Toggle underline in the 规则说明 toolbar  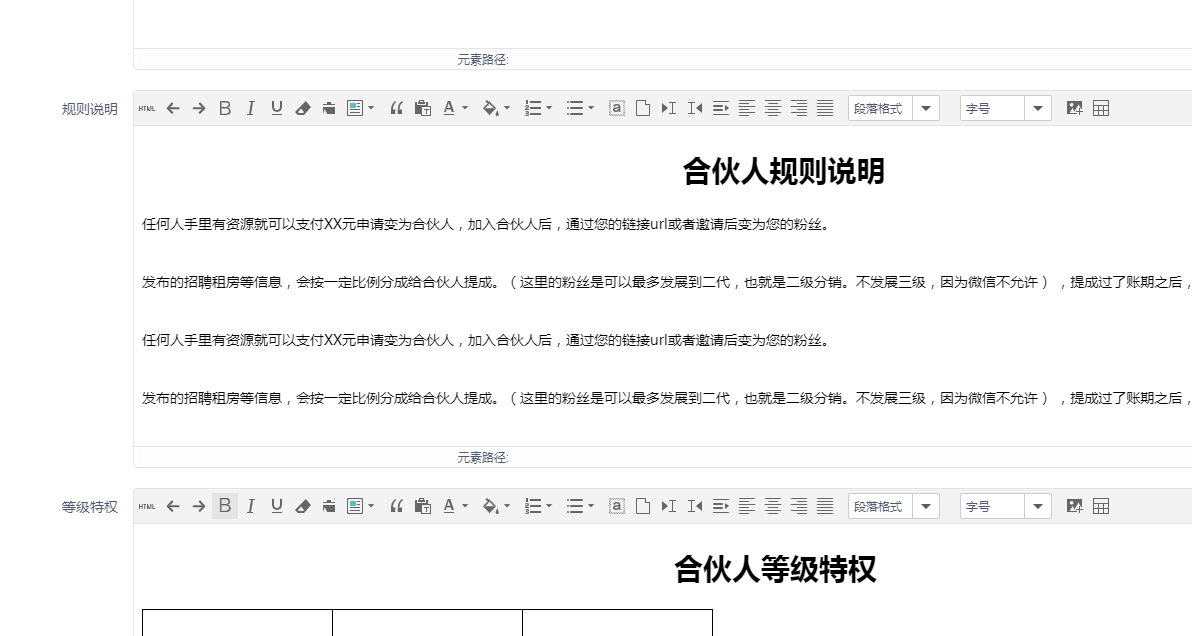[277, 109]
